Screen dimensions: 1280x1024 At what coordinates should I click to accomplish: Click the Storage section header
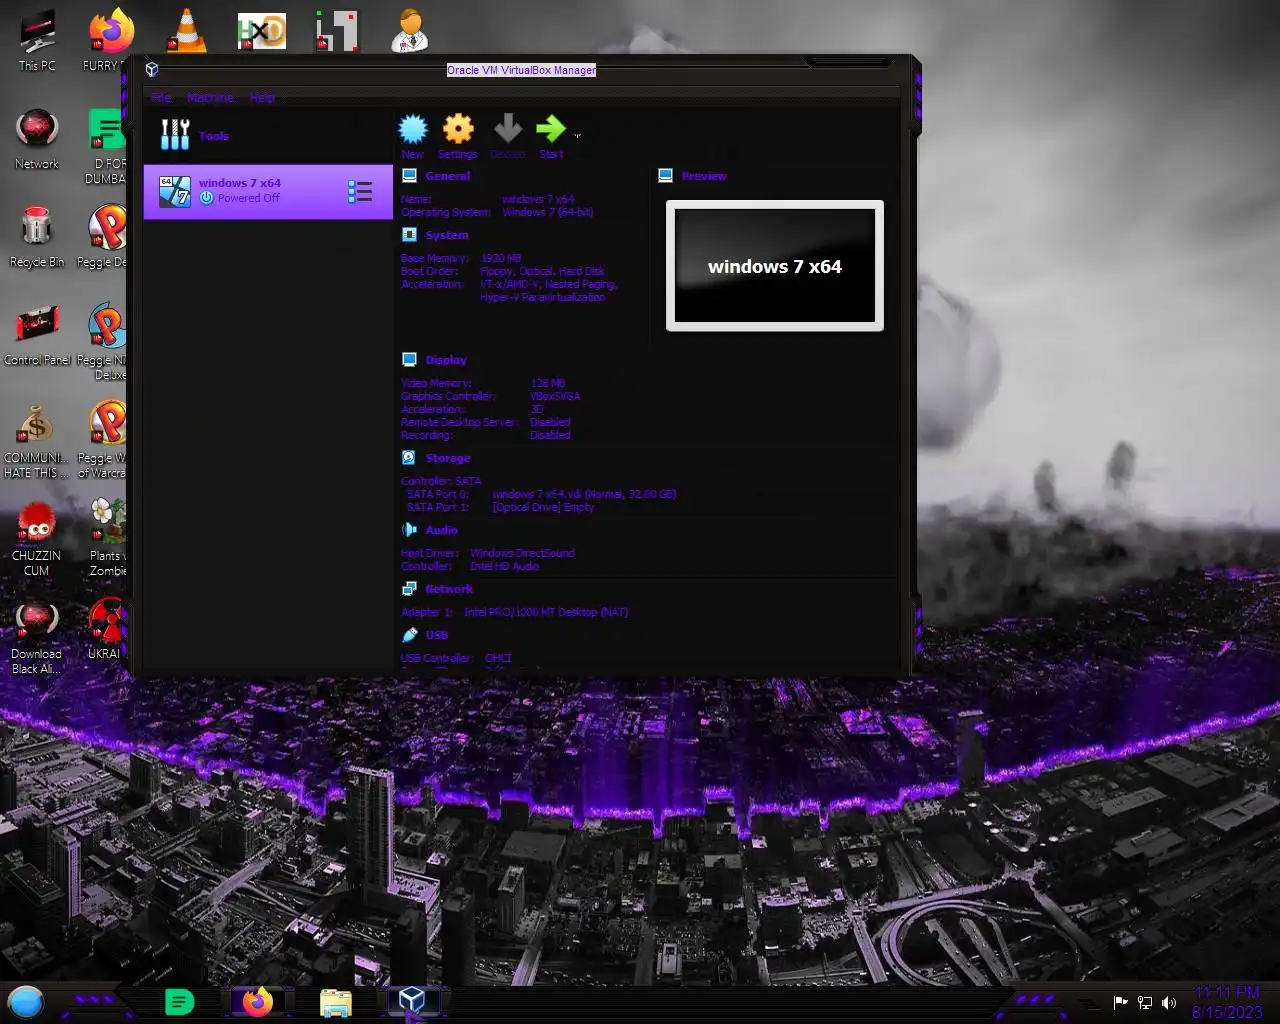[447, 458]
